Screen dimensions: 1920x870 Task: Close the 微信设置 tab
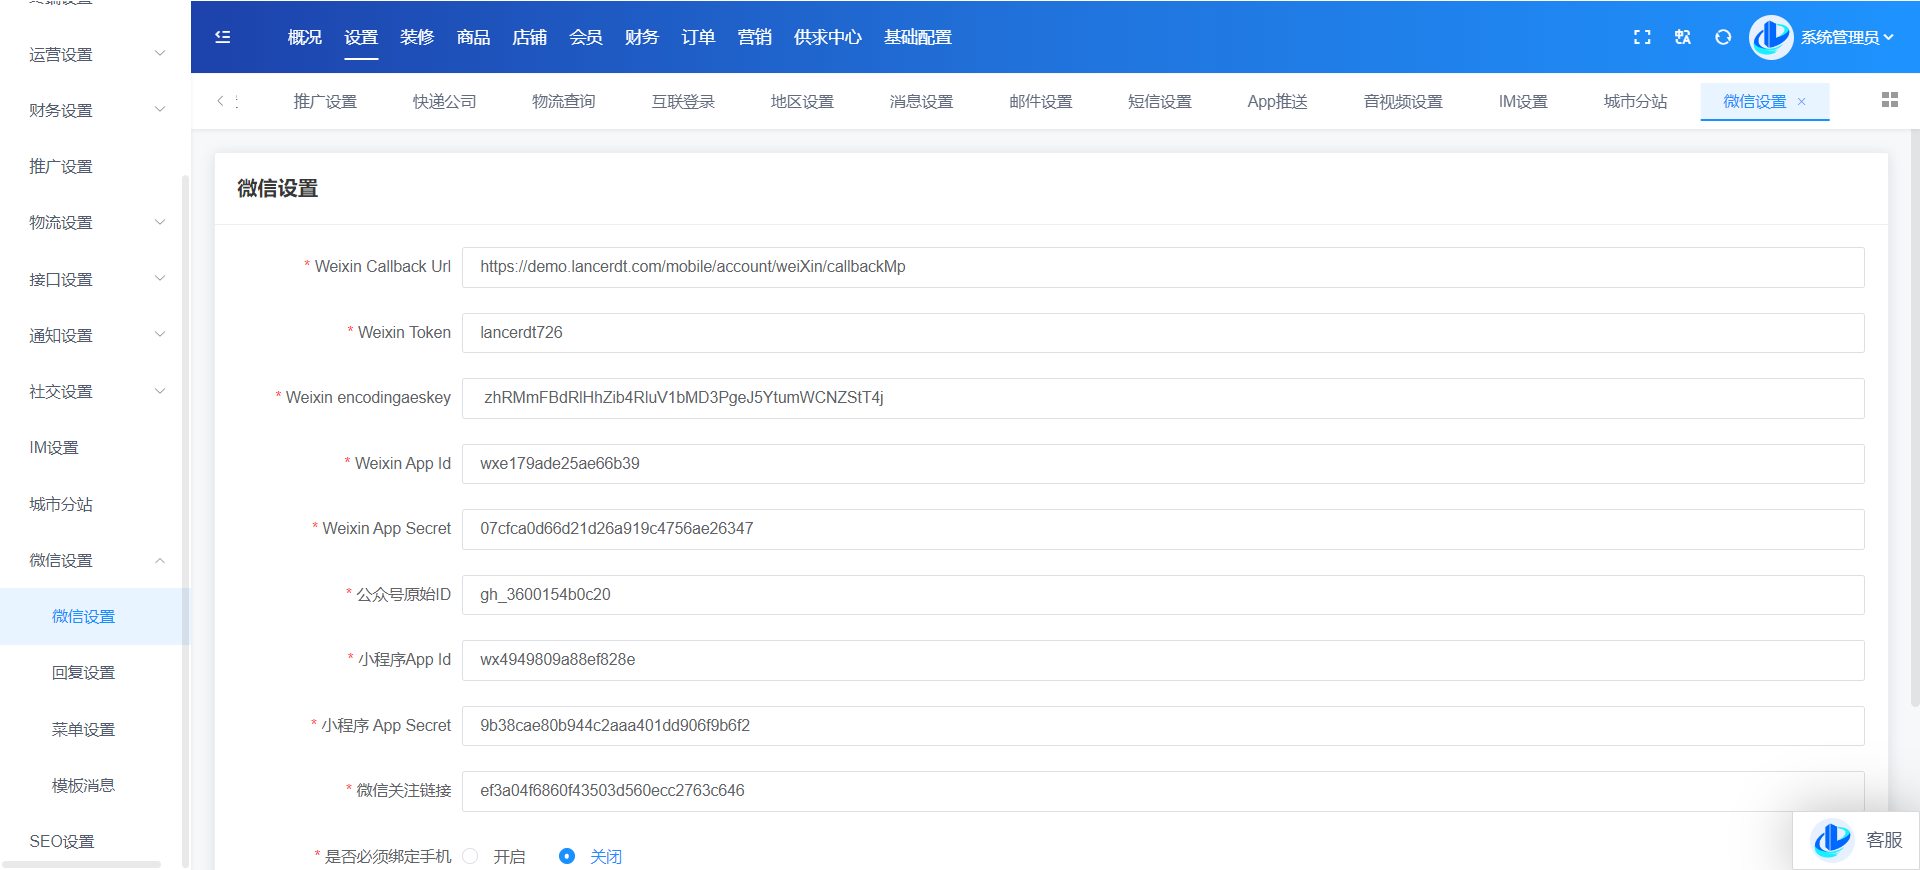[x=1802, y=102]
